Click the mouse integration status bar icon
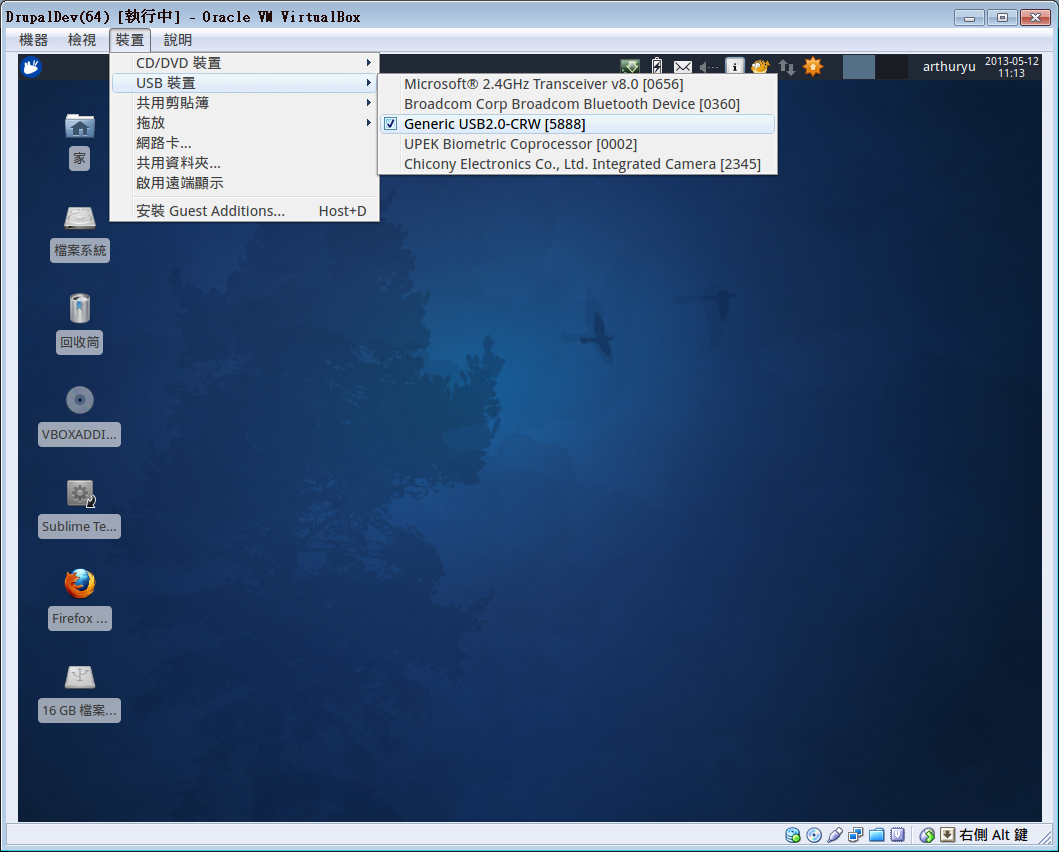 pyautogui.click(x=925, y=835)
